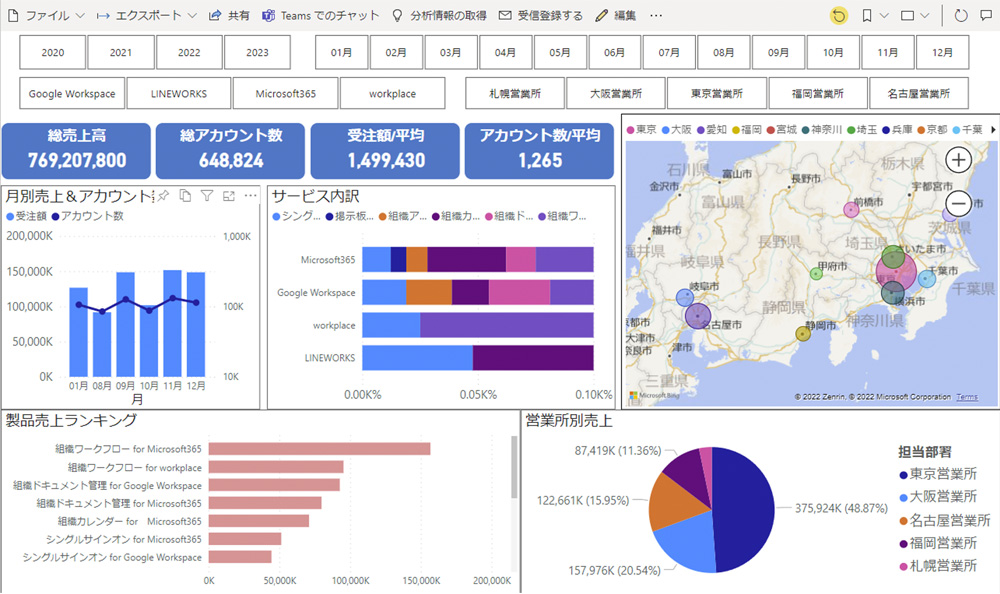Image resolution: width=1000 pixels, height=594 pixels.
Task: Click 札幌営業所 legend dot in pie chart
Action: pos(903,567)
